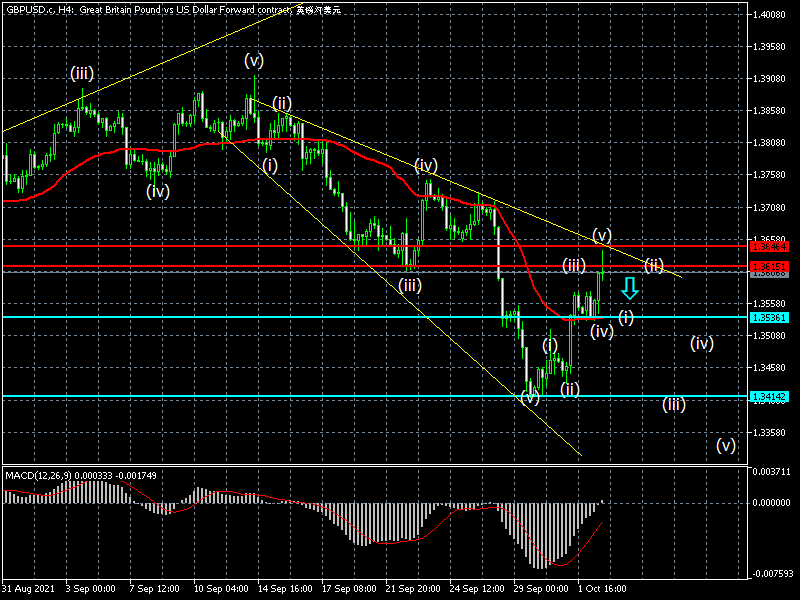Click the 0.003711 MACD scale value
Screen dimensions: 800x600
771,471
